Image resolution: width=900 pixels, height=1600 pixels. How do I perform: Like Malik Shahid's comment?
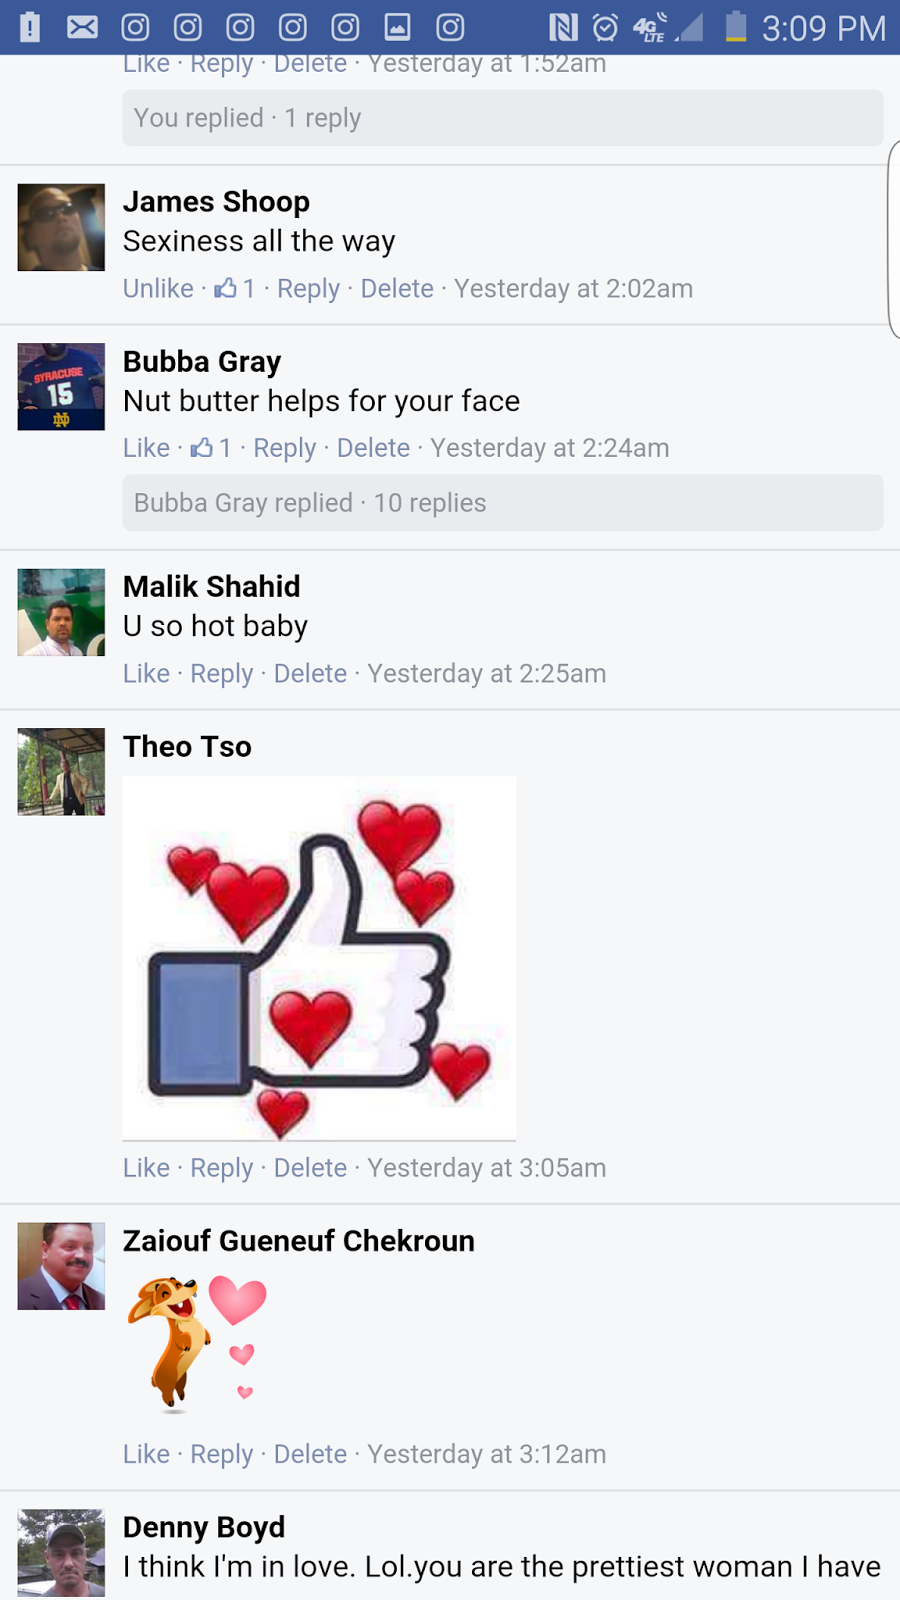click(146, 673)
